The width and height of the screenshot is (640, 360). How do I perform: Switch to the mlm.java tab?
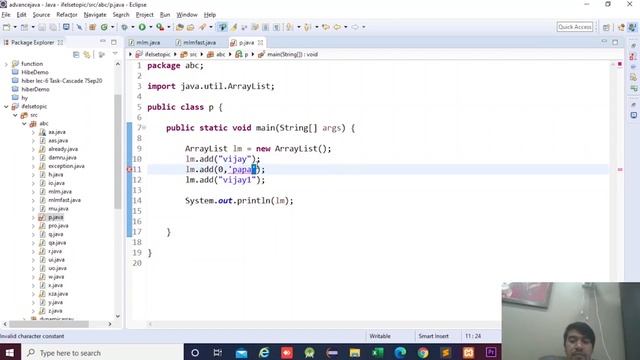tap(144, 42)
